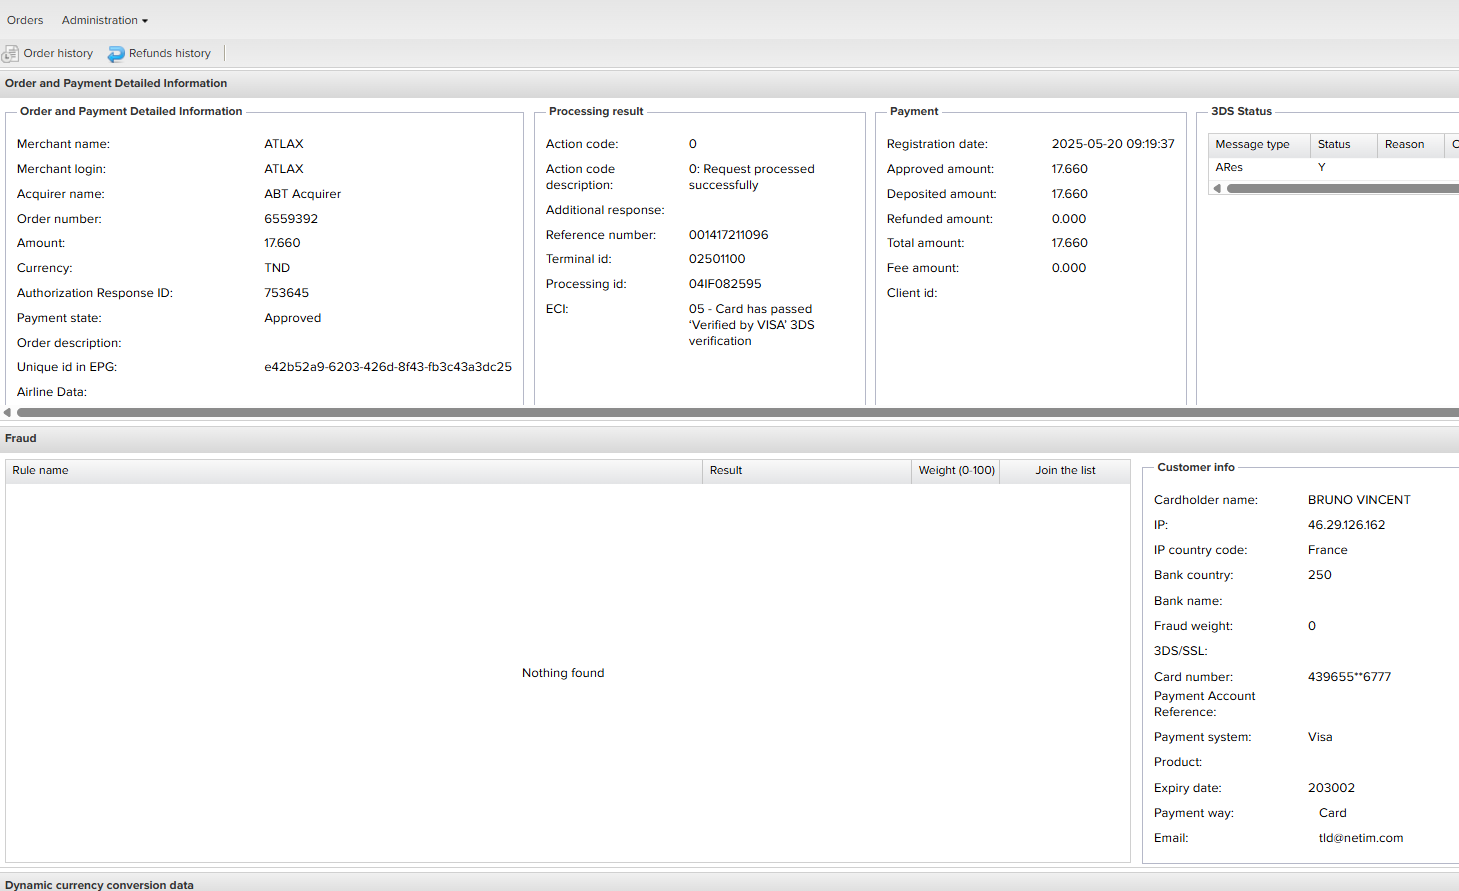Open Order history from the toolbar
1459x891 pixels.
pos(58,54)
